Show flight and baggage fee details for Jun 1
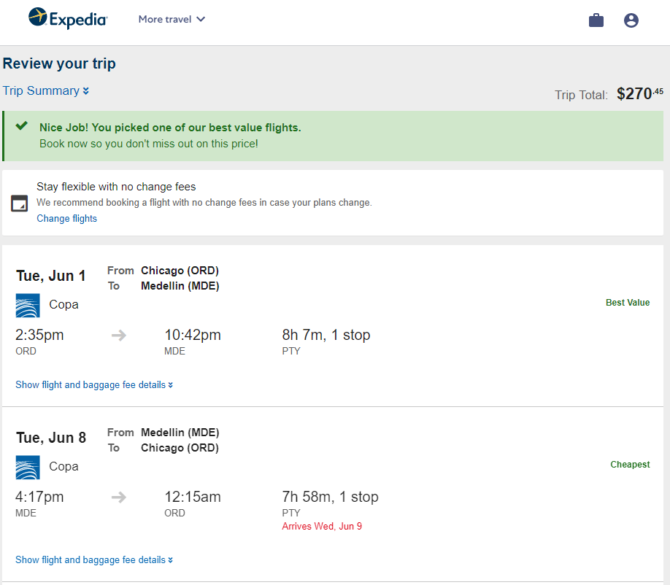 [94, 385]
